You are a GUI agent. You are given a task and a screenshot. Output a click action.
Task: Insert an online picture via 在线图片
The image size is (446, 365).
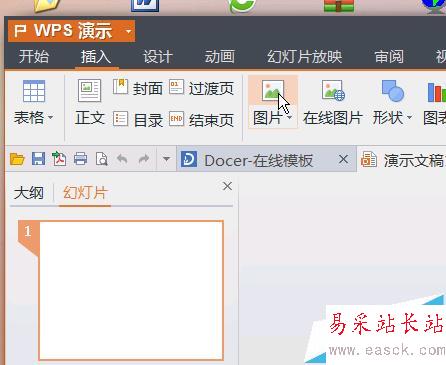(x=333, y=103)
